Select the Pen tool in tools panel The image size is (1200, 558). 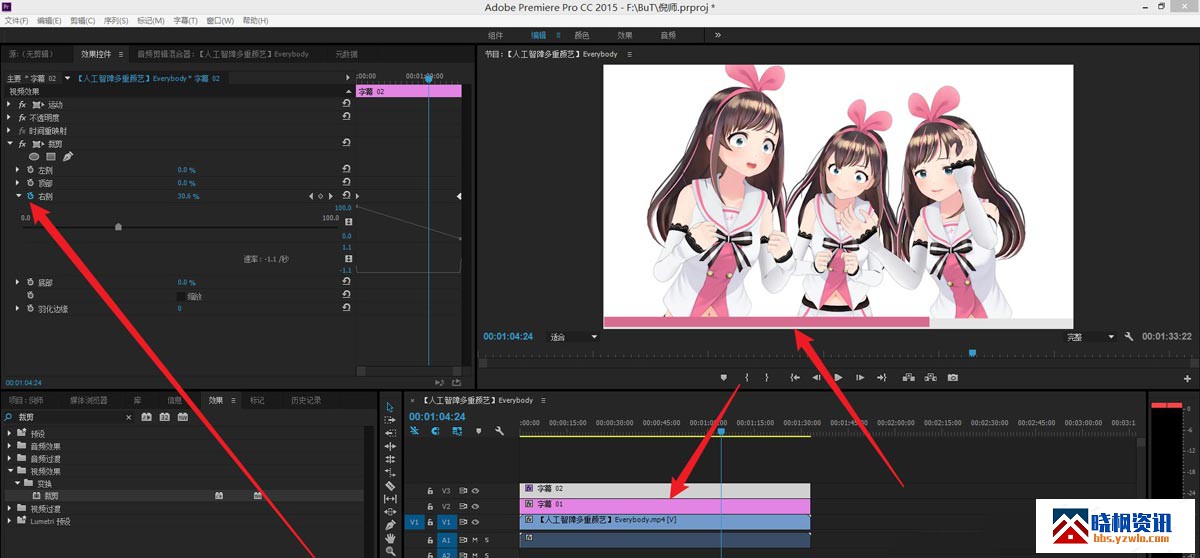[x=390, y=525]
